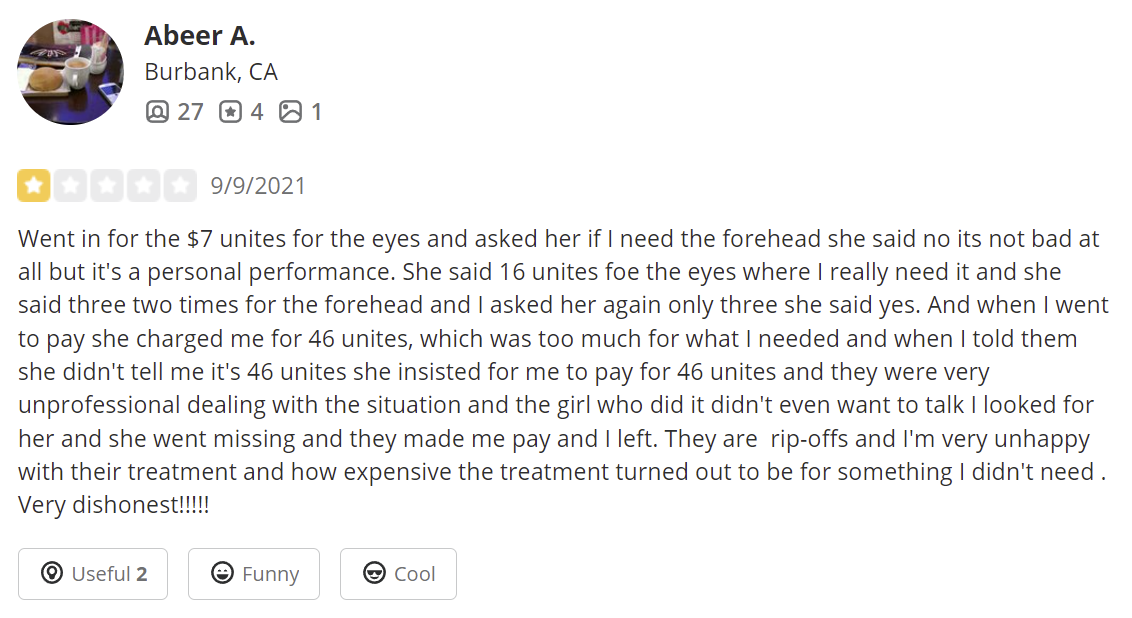Viewport: 1132px width, 618px height.
Task: Click the number 27 friends count
Action: (x=191, y=112)
